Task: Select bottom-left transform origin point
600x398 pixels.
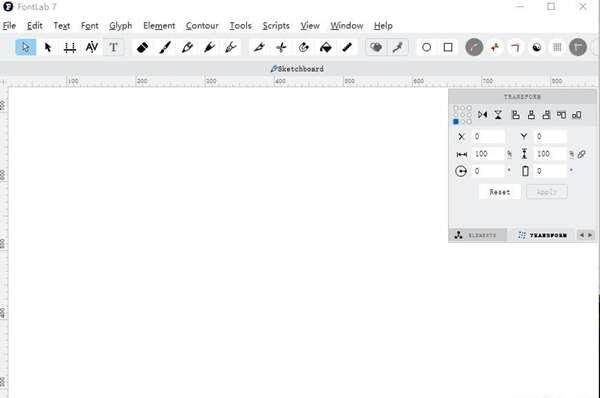Action: tap(456, 122)
